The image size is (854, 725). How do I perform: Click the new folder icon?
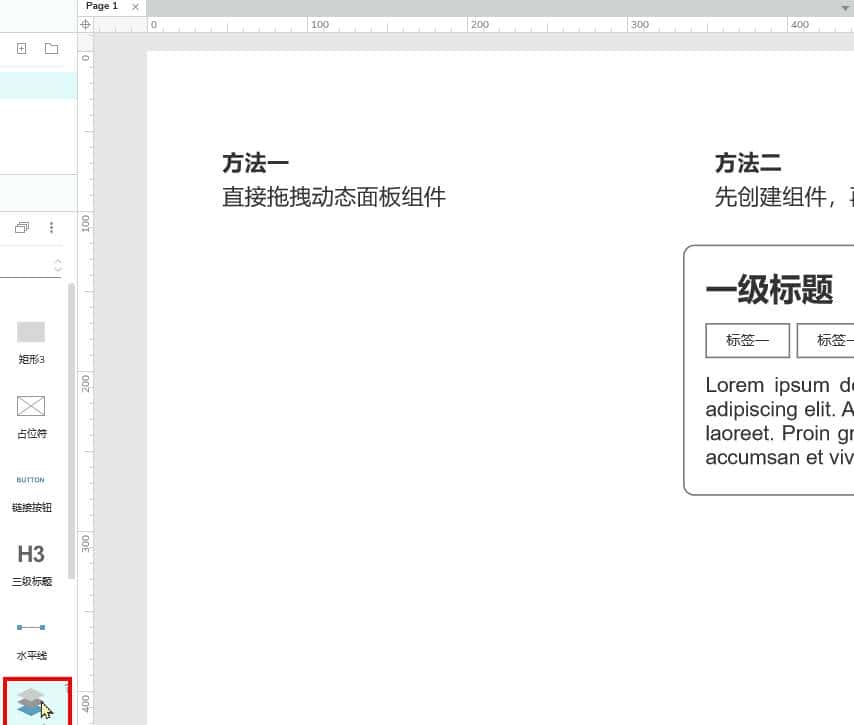pos(51,47)
